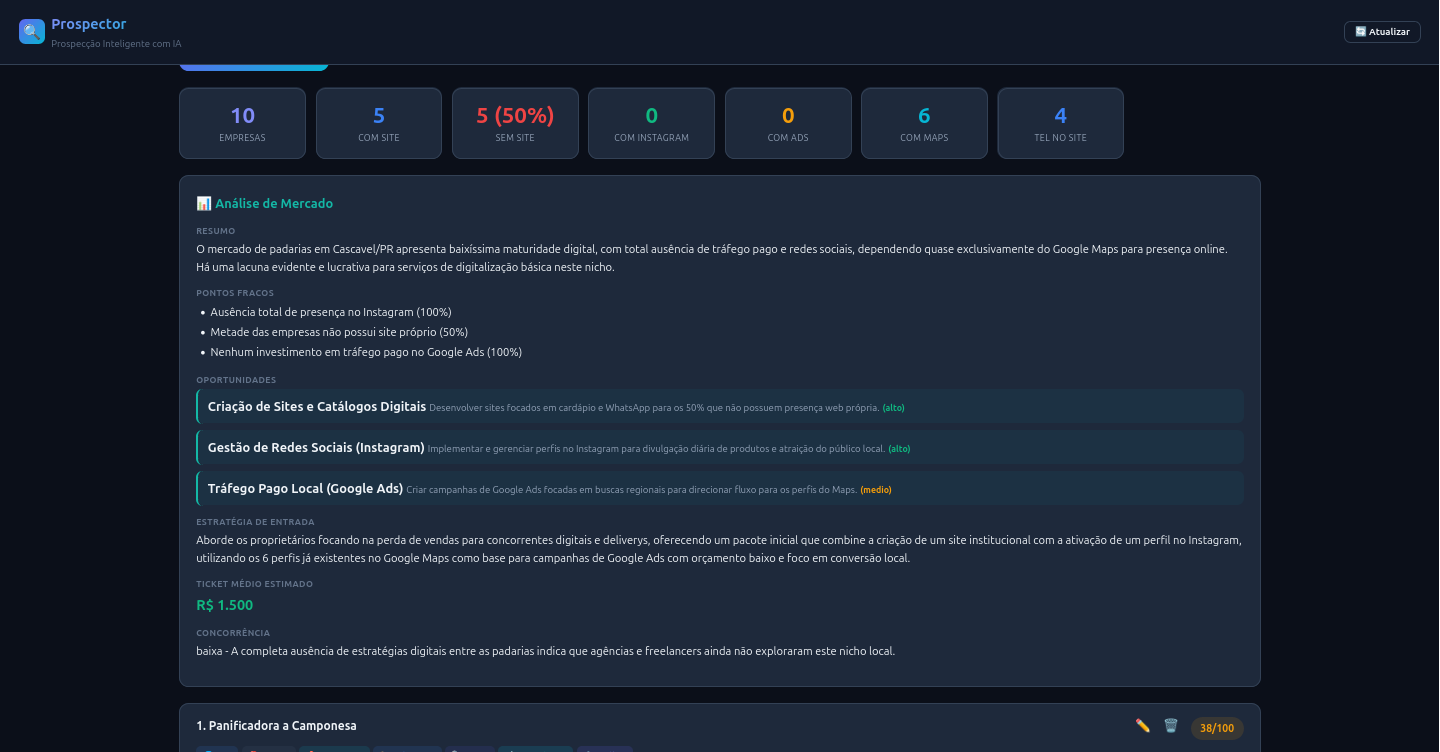Select the 0 Com Instagram stat card
The width and height of the screenshot is (1440, 752).
click(651, 123)
